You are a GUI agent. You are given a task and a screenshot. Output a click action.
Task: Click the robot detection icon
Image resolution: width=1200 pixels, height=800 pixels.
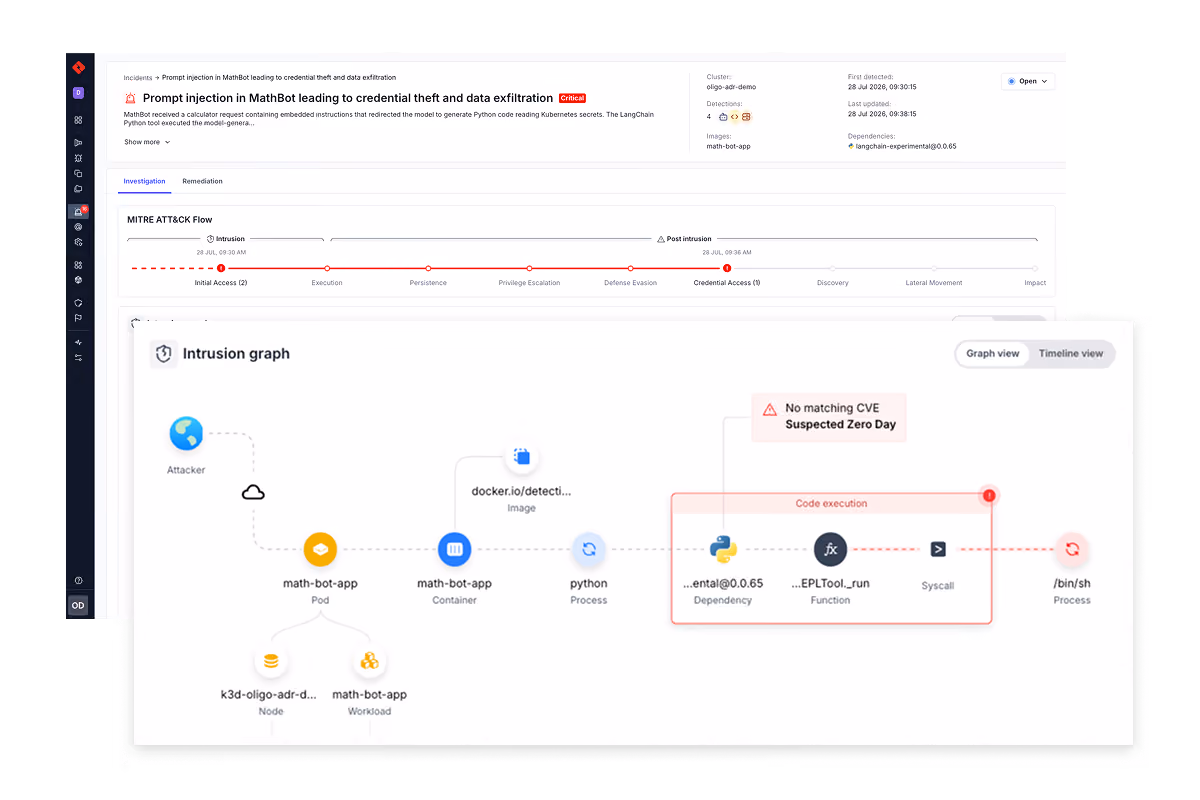723,117
